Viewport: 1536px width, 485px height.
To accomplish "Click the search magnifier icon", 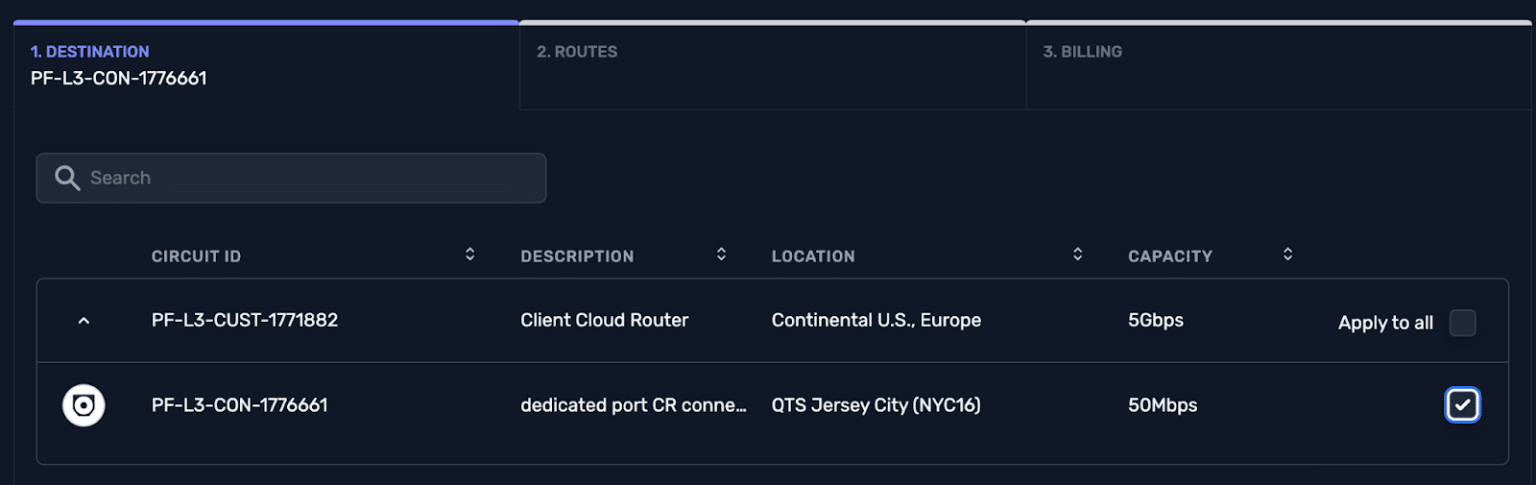I will tap(67, 178).
